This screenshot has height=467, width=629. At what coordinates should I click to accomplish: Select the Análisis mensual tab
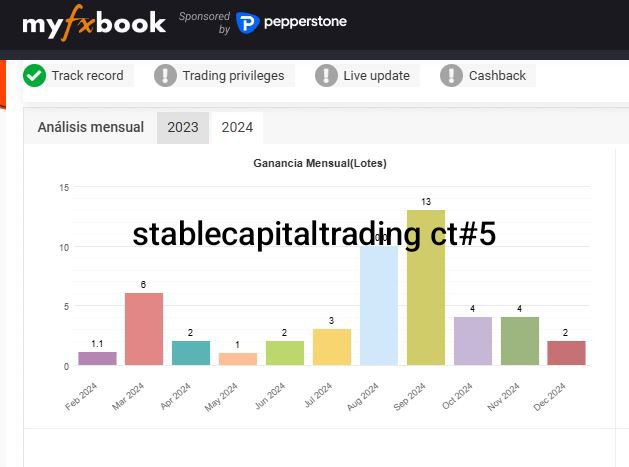coord(90,127)
